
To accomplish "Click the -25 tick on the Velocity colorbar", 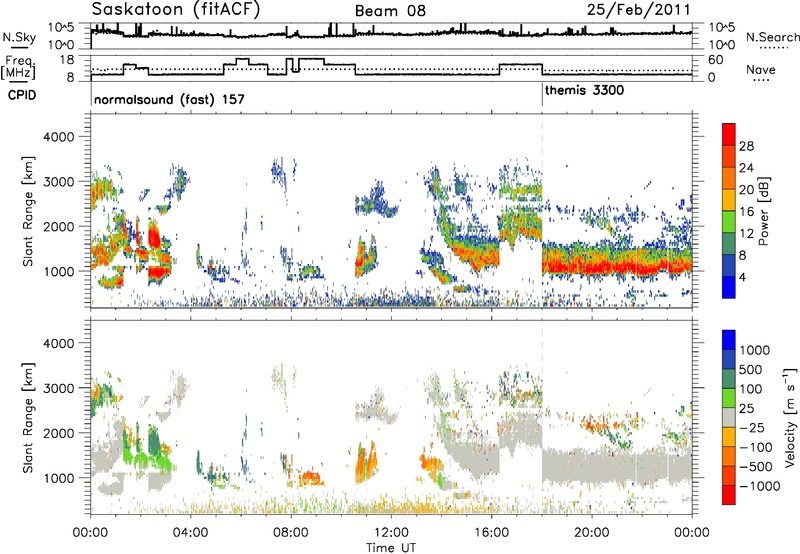I will [752, 427].
